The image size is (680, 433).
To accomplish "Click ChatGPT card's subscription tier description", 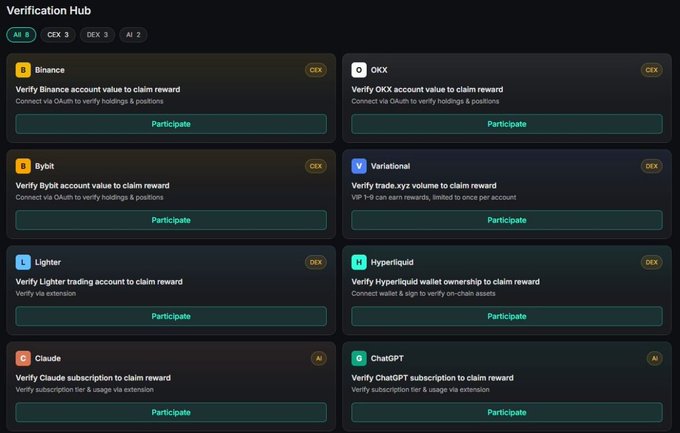I will click(420, 390).
